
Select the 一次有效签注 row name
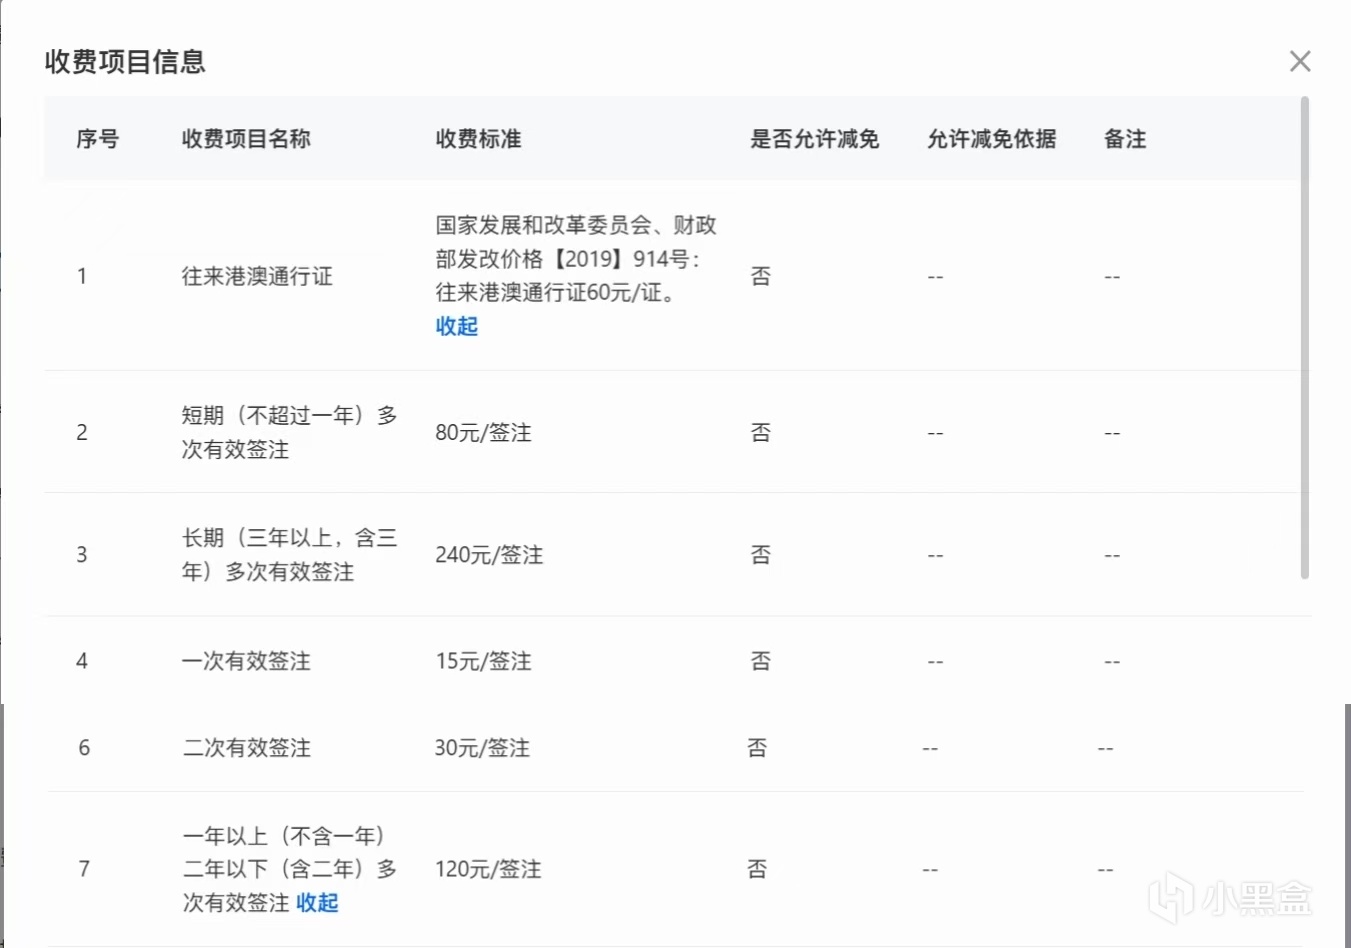(246, 661)
